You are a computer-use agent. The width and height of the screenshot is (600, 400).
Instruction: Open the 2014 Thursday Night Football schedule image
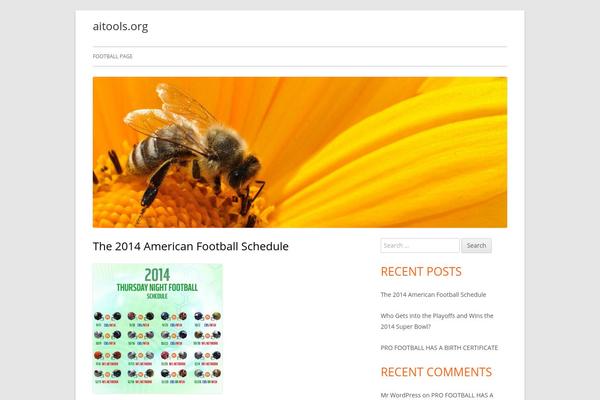point(158,328)
